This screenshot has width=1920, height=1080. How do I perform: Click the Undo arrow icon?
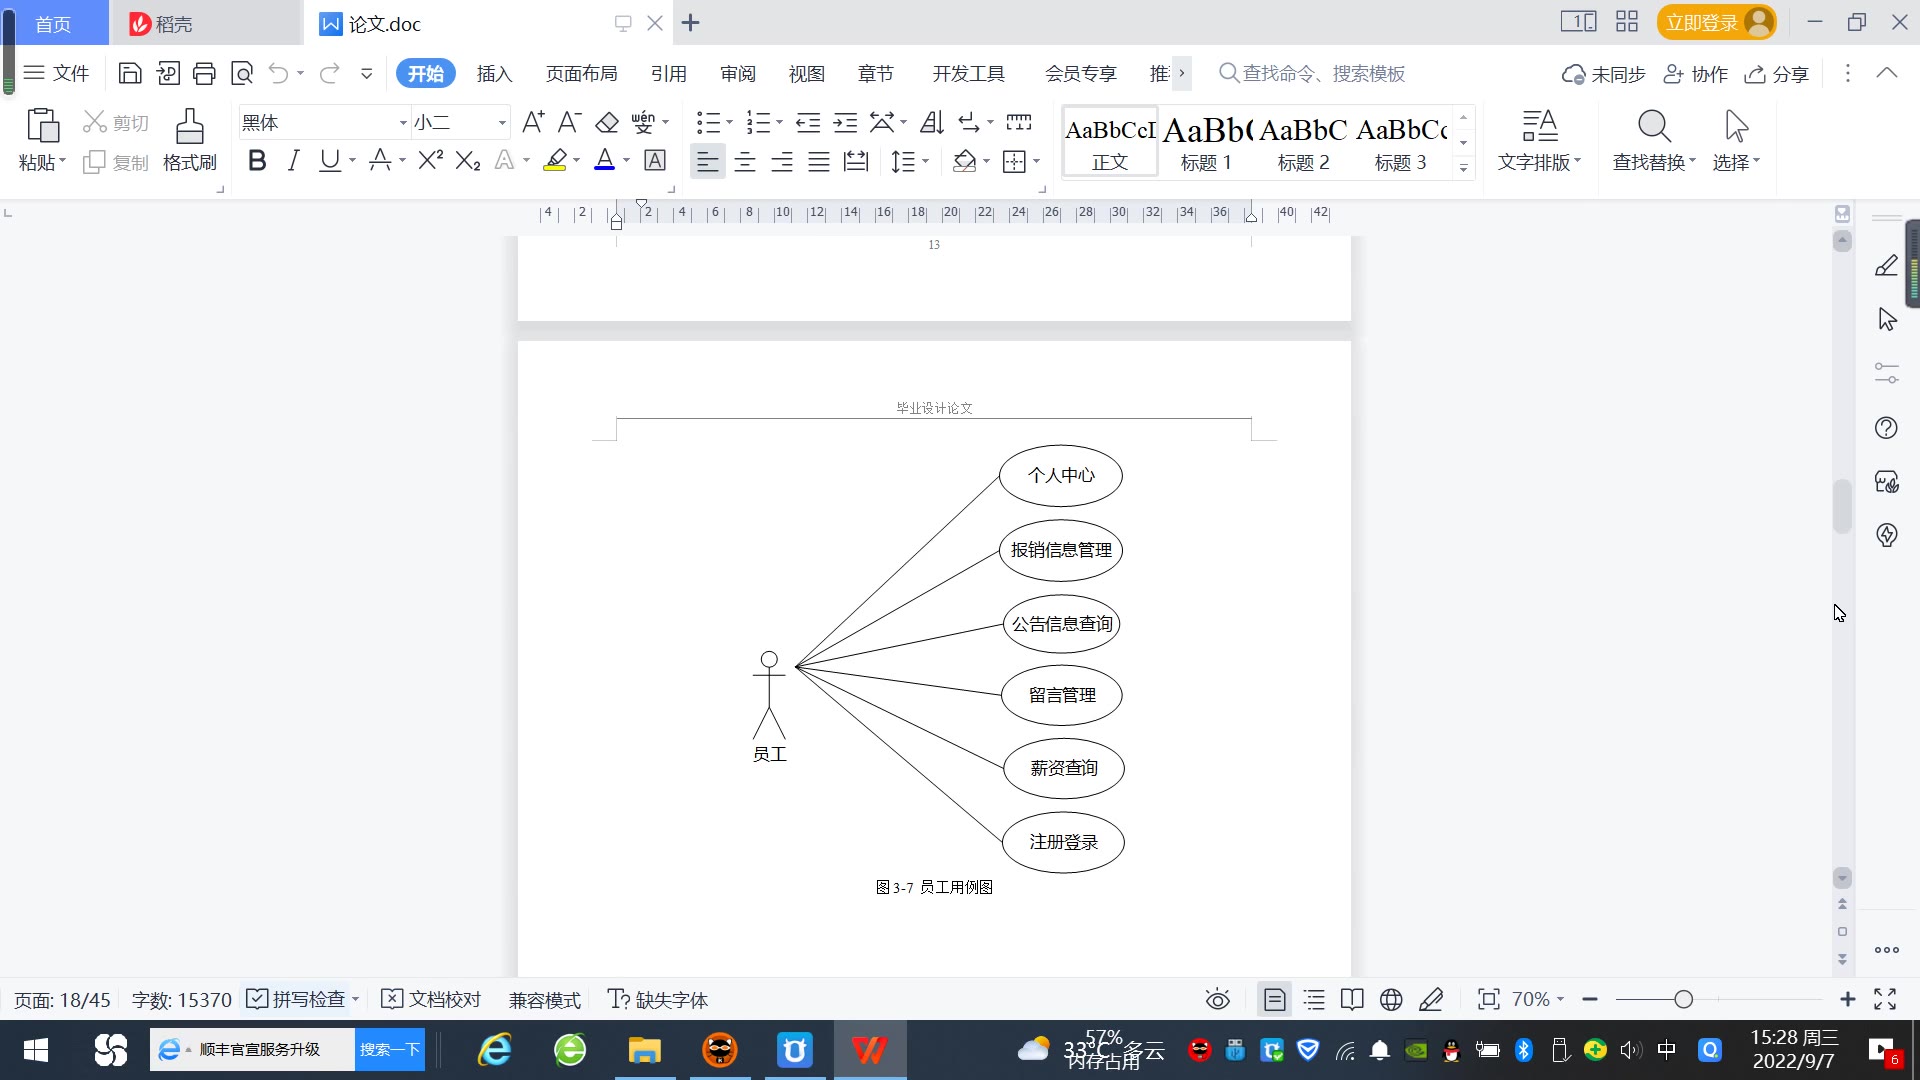279,73
